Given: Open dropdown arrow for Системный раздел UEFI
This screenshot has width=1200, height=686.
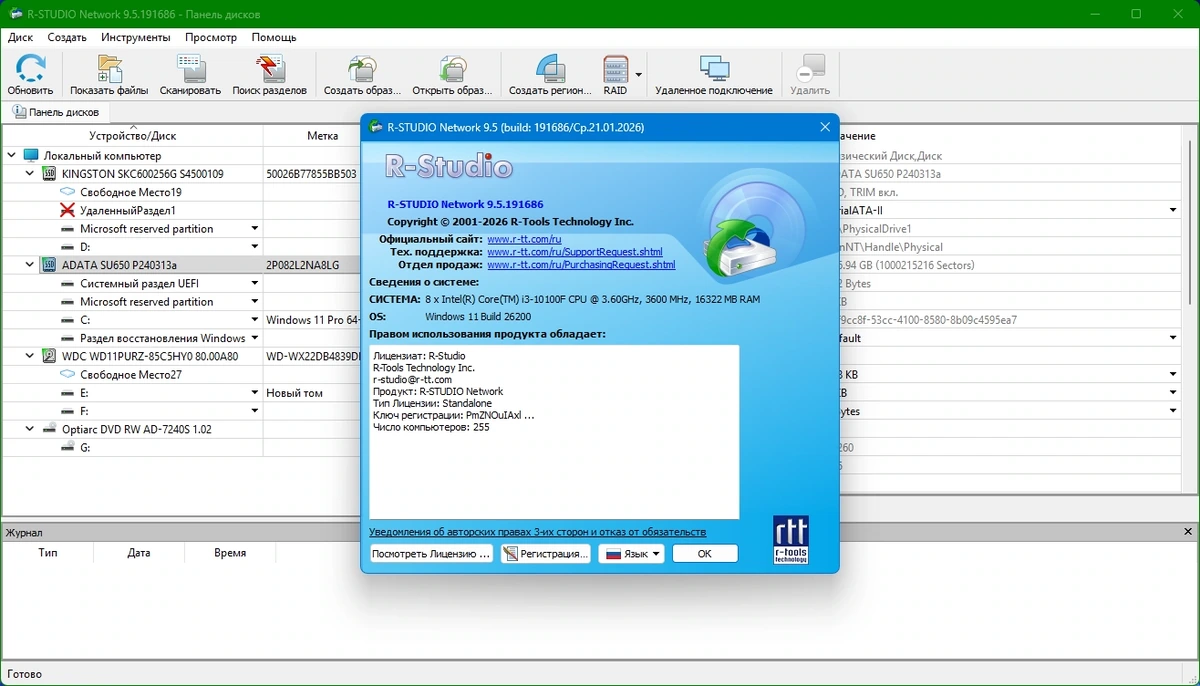Looking at the screenshot, I should (x=255, y=283).
